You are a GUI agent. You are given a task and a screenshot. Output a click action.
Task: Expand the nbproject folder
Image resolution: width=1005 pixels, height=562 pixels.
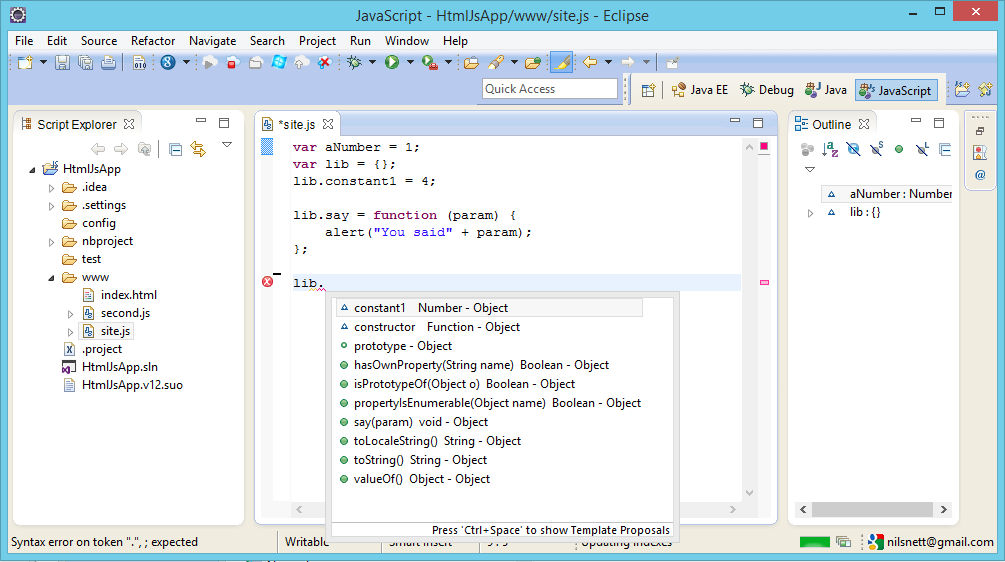click(x=52, y=241)
